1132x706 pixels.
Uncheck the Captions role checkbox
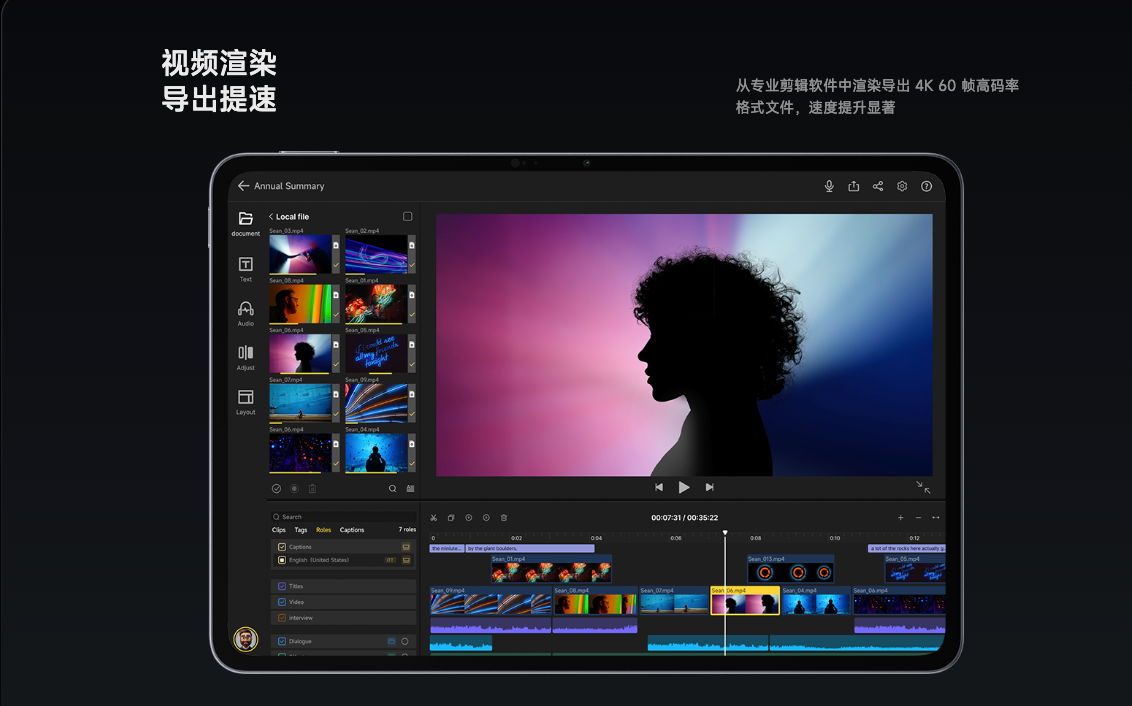282,547
